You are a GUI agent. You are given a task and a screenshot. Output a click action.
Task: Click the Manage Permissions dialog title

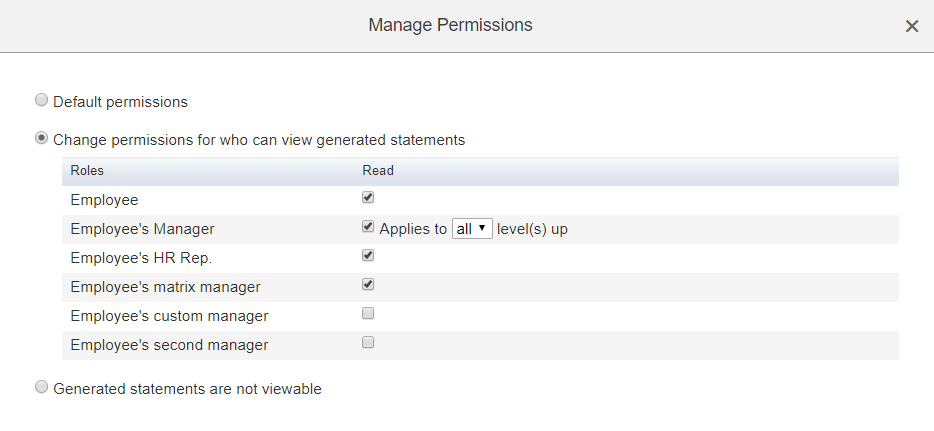coord(450,25)
